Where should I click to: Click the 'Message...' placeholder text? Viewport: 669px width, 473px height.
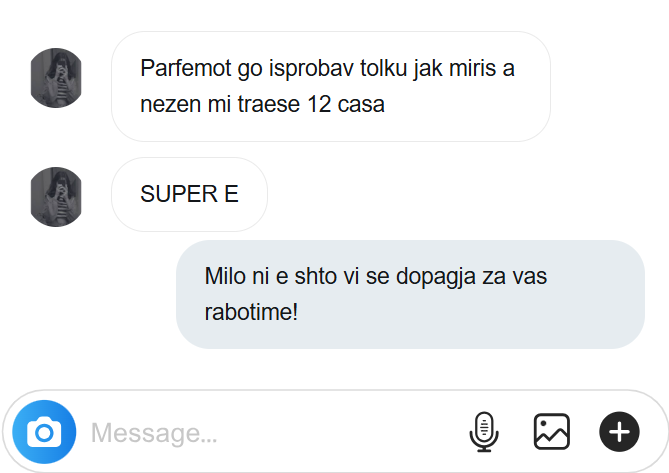click(154, 433)
